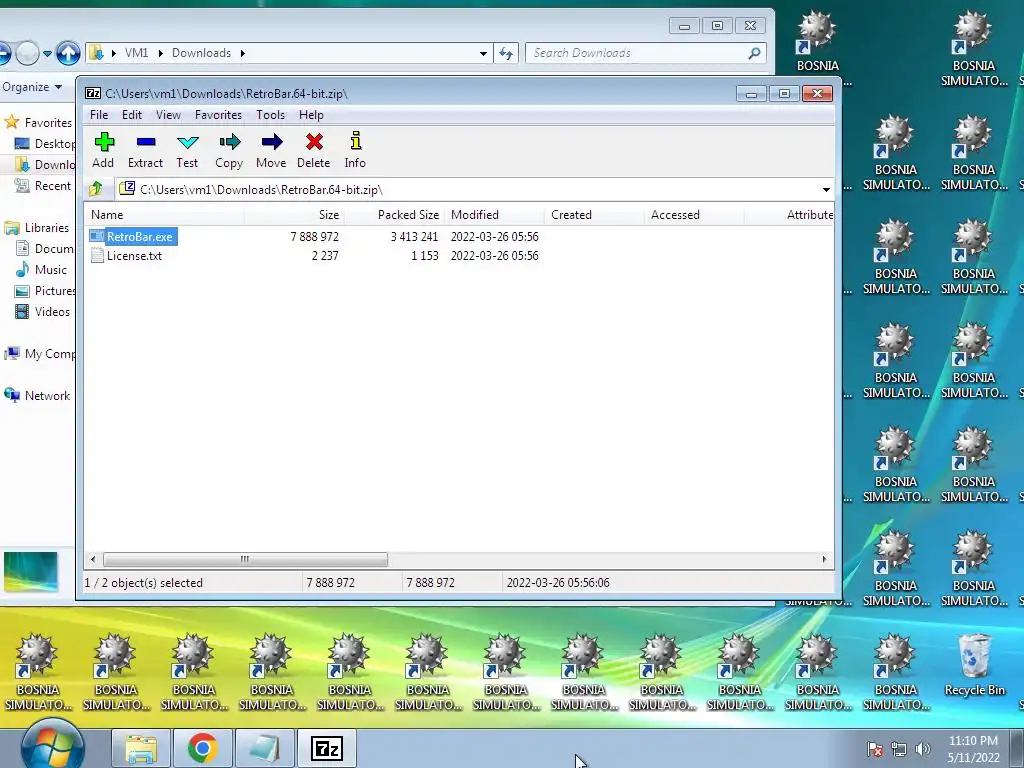Screen dimensions: 1024x768
Task: Open Google Chrome from the taskbar
Action: click(202, 748)
